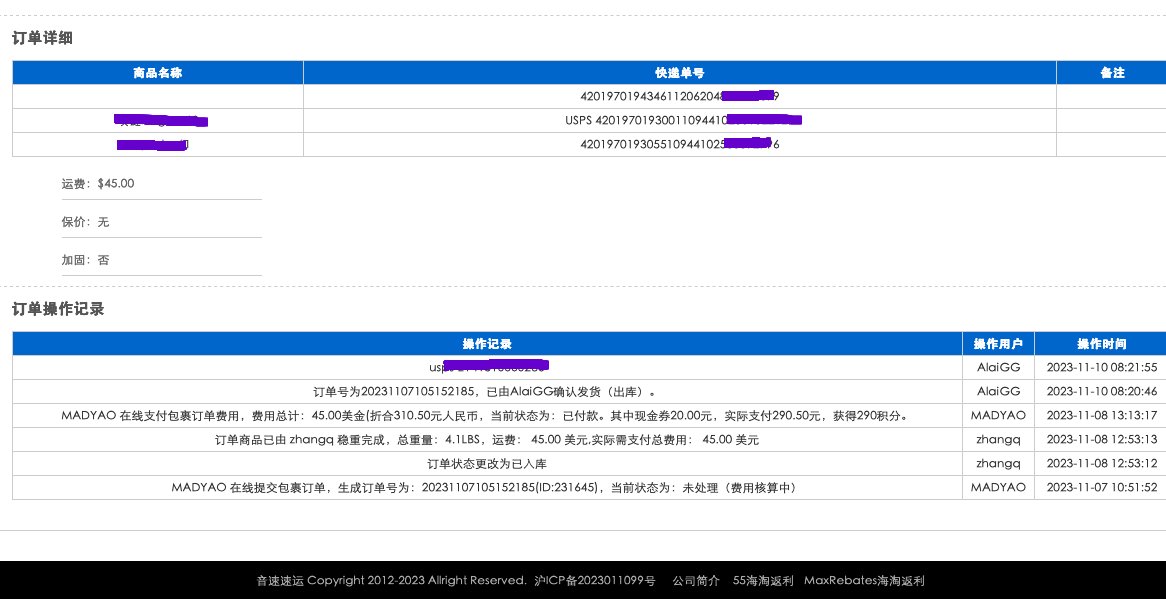The image size is (1166, 599).
Task: Click timestamp 2023-11-07 10:51:52
Action: (1101, 488)
